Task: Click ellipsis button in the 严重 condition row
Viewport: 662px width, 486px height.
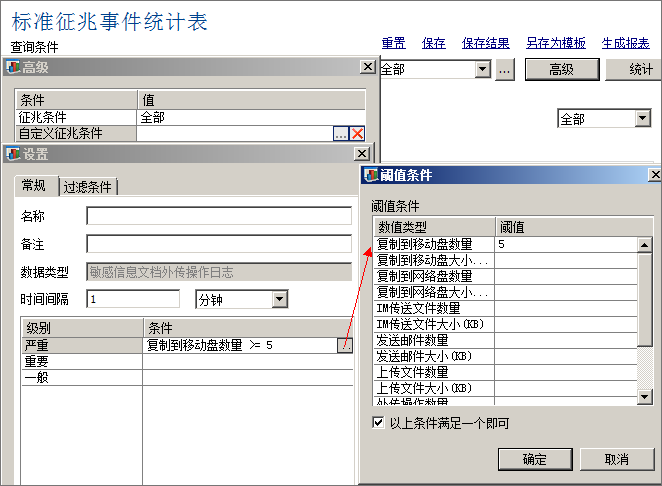Action: click(x=344, y=345)
